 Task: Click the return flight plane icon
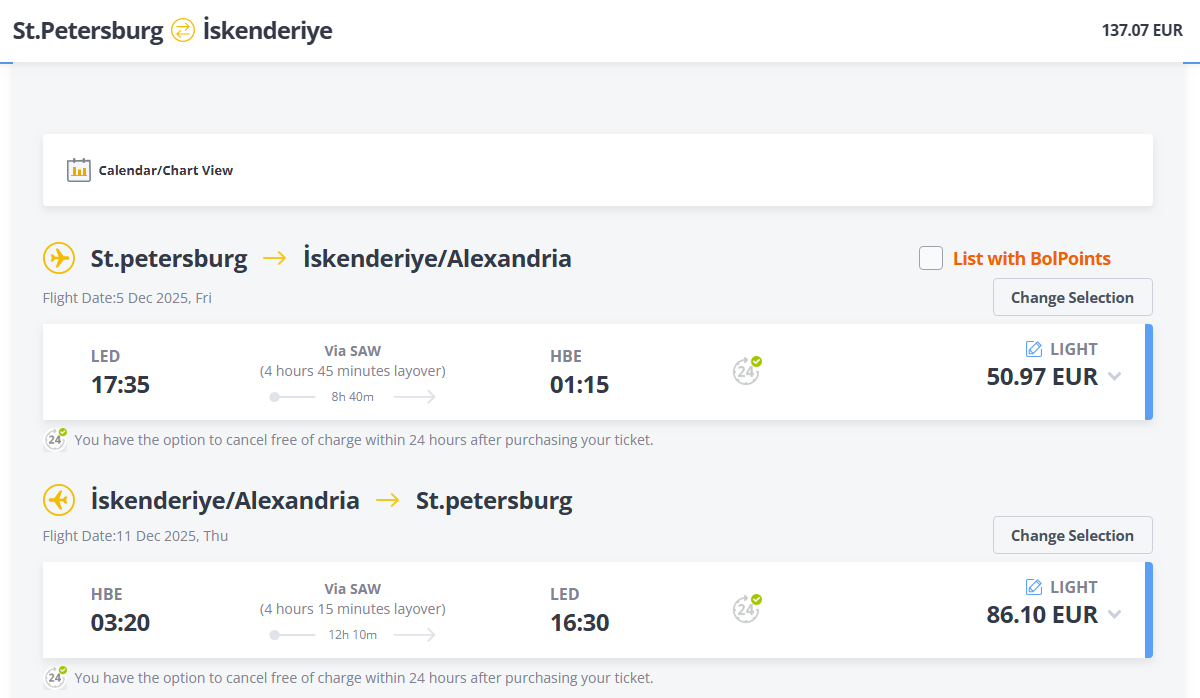point(59,500)
